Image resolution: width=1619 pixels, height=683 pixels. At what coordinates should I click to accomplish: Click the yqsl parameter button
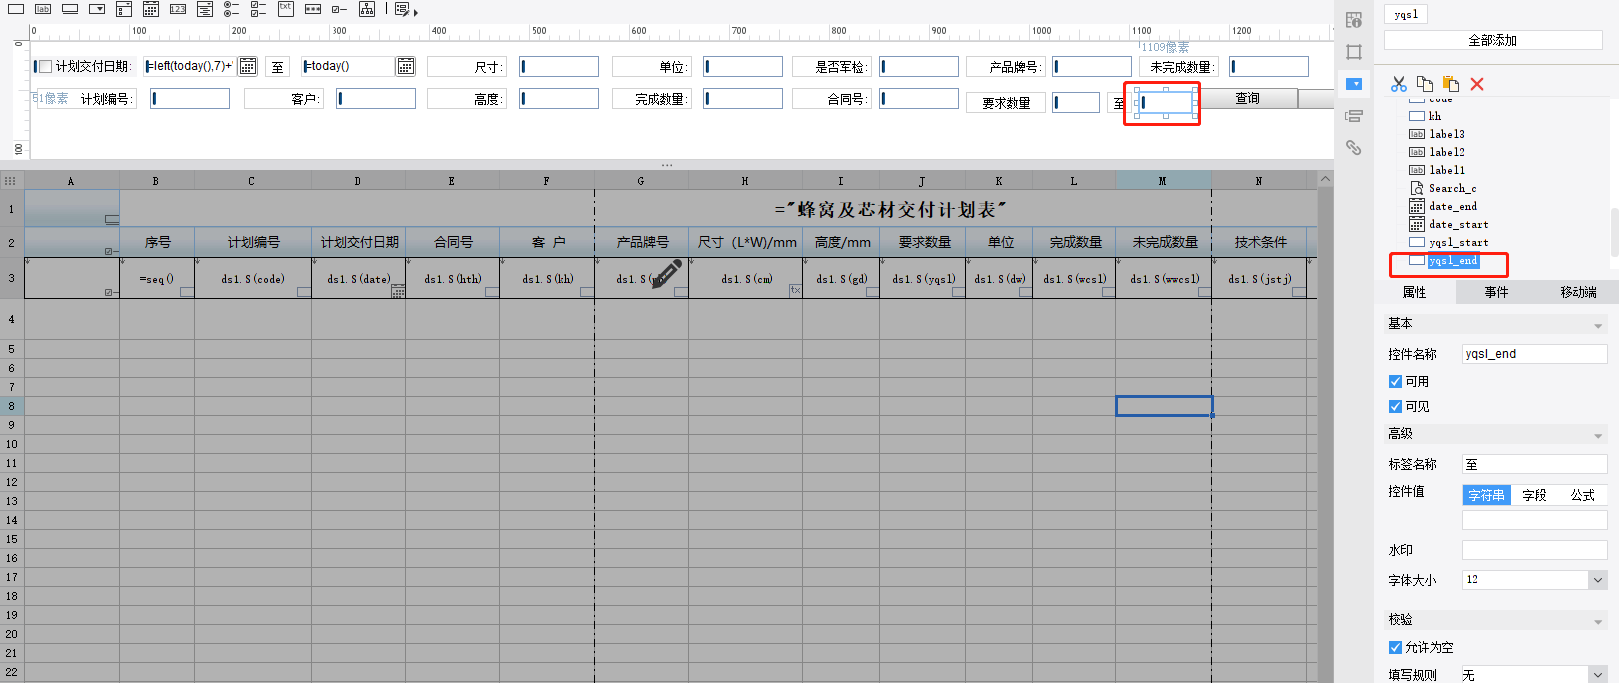coord(1406,14)
